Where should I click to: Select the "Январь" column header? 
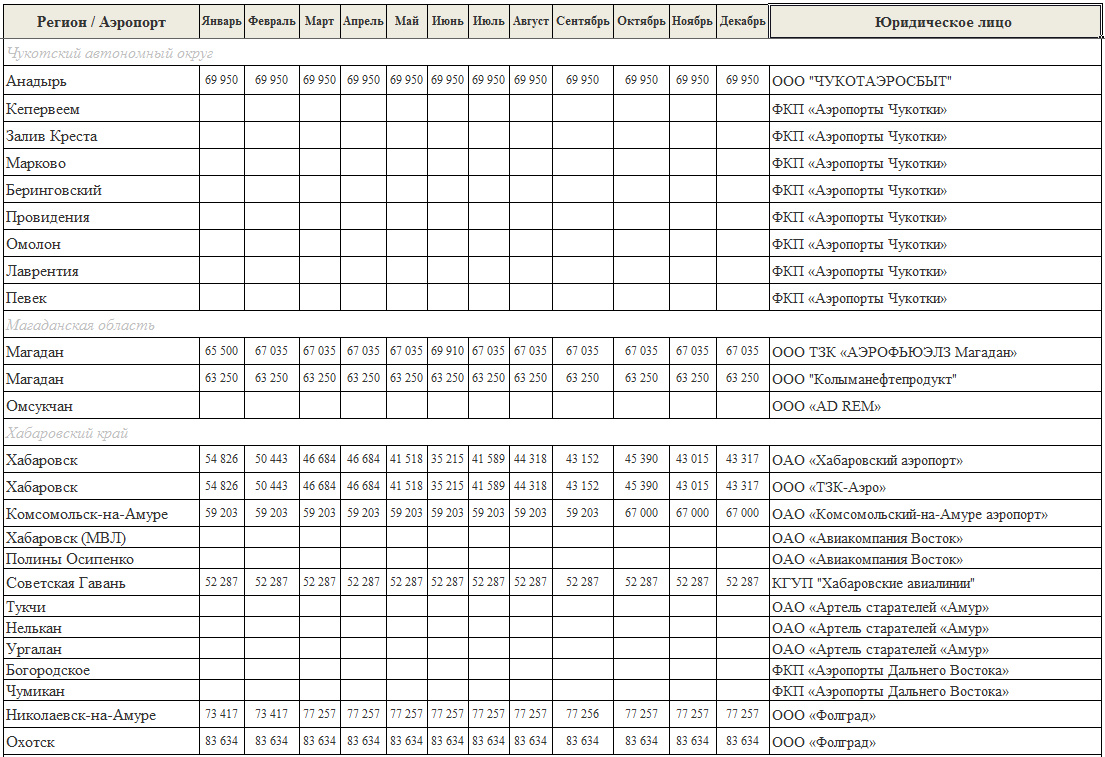(221, 21)
